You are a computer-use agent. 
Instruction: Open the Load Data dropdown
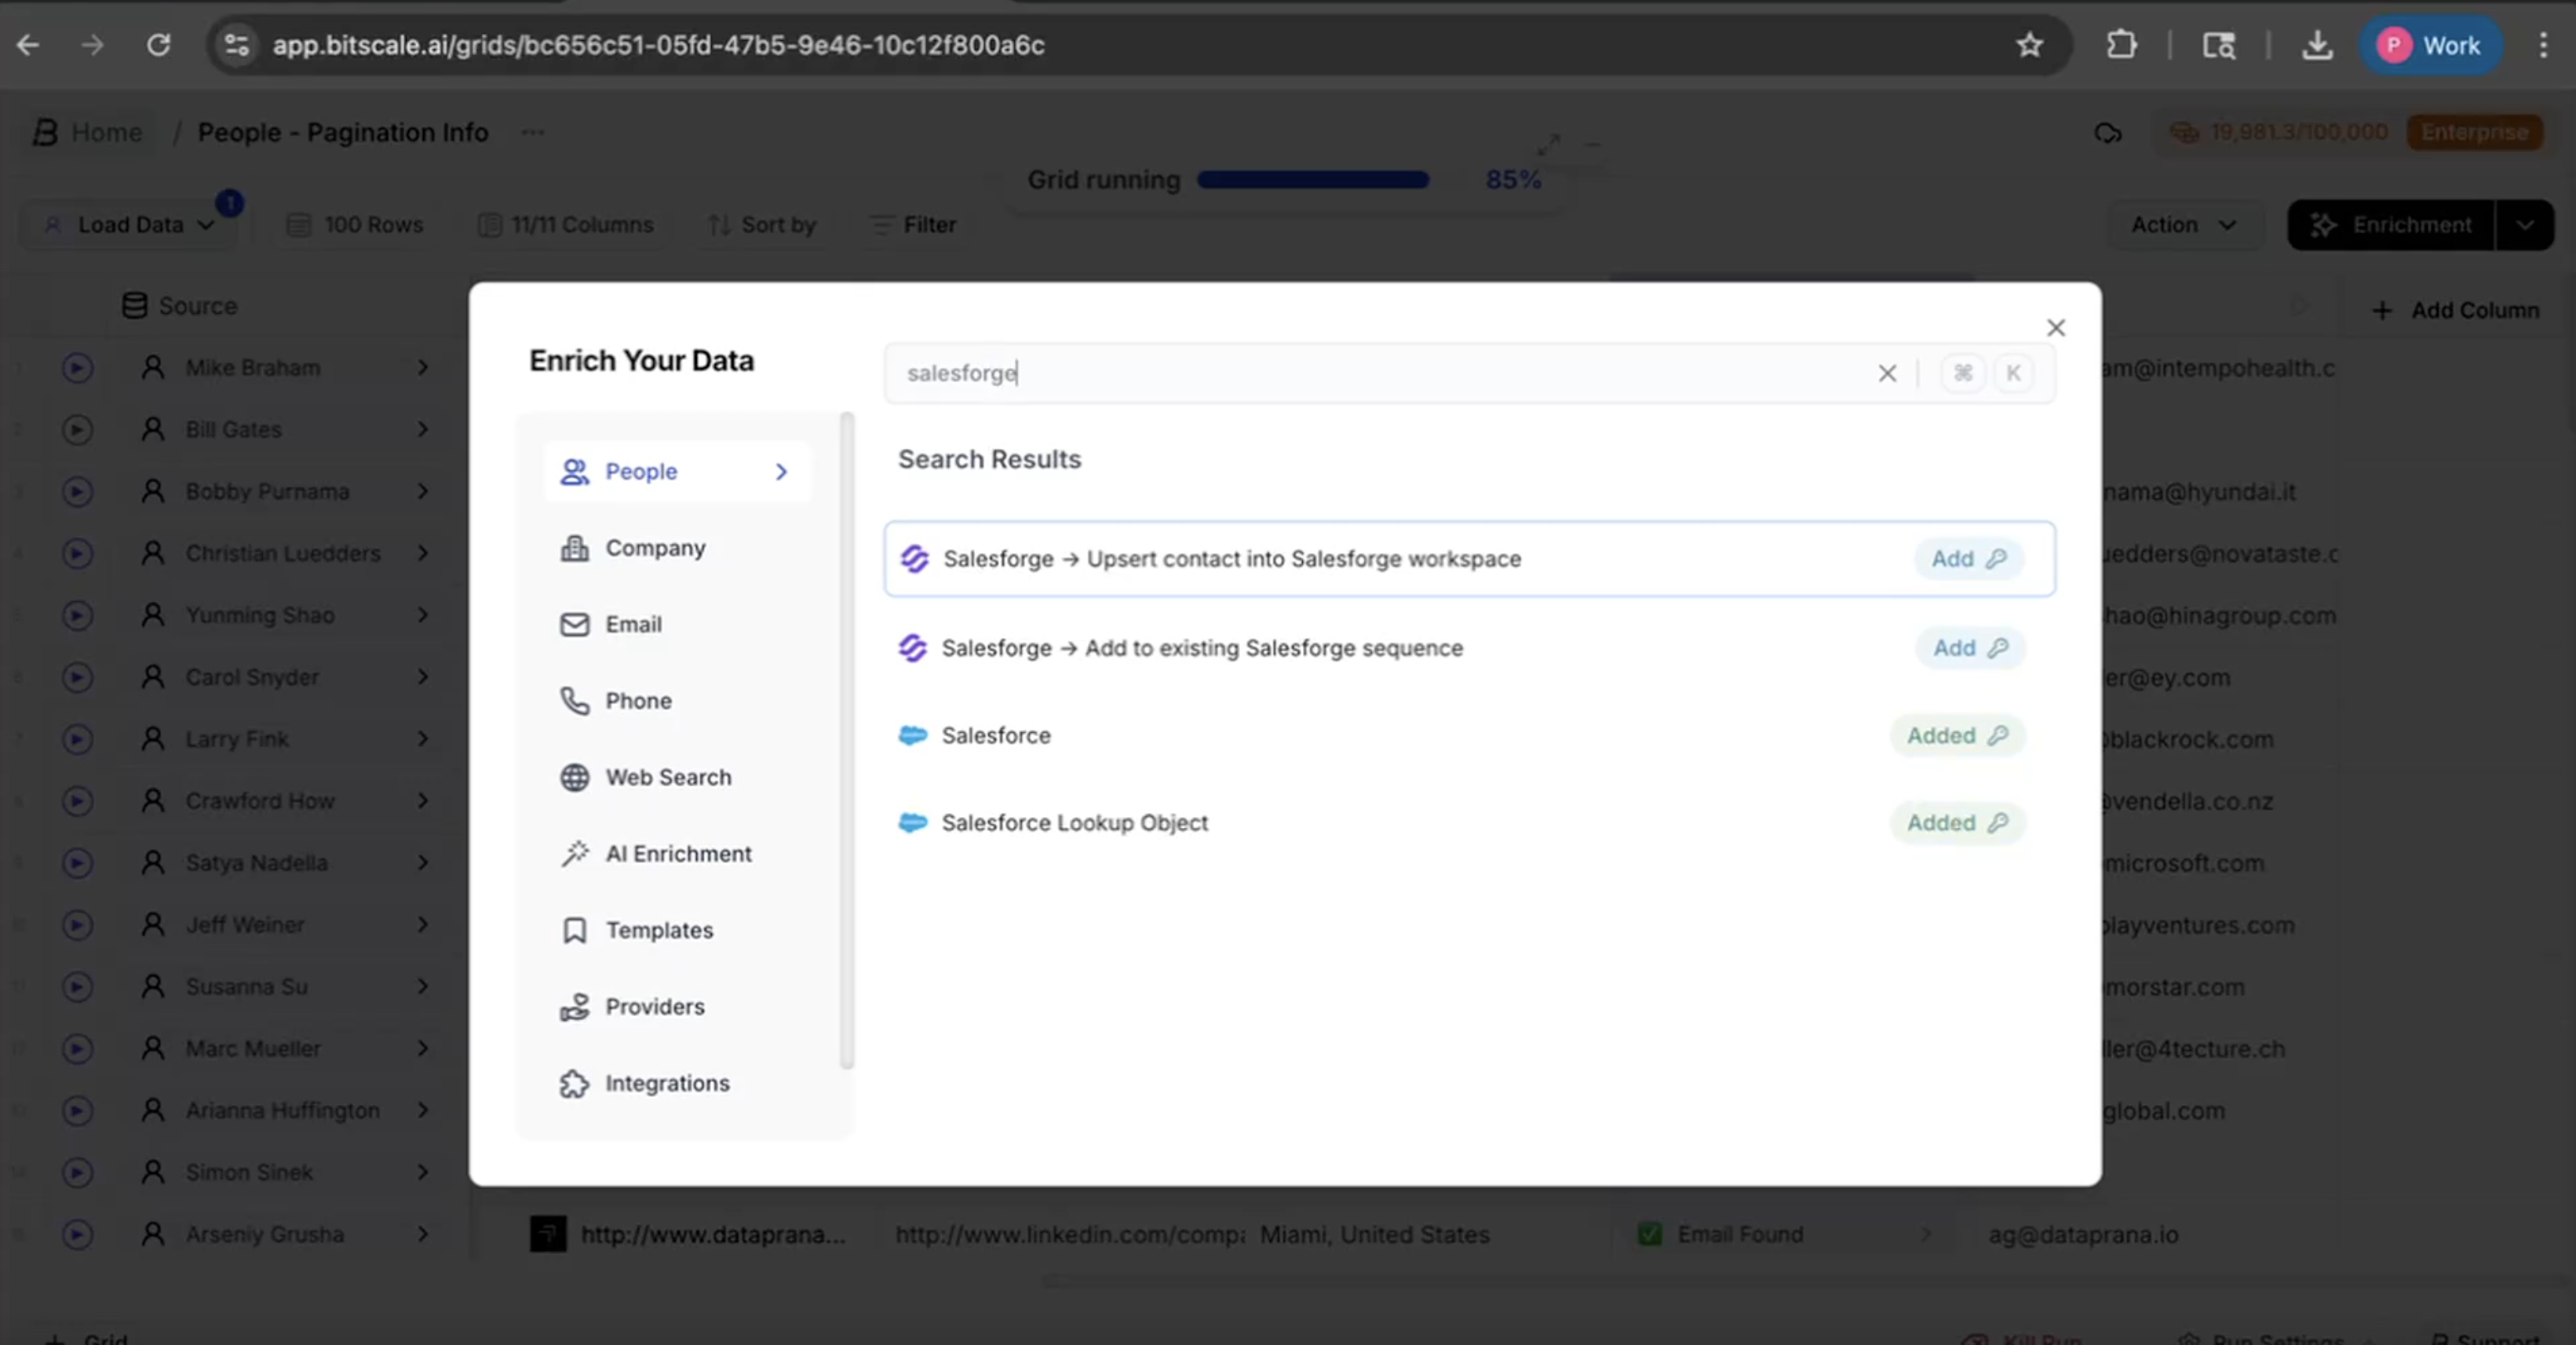[132, 225]
